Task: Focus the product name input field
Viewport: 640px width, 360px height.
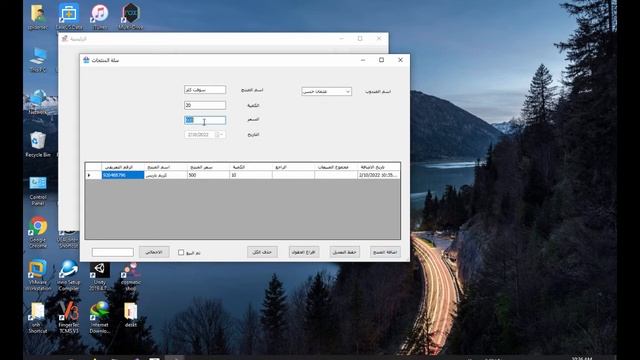Action: (205, 89)
